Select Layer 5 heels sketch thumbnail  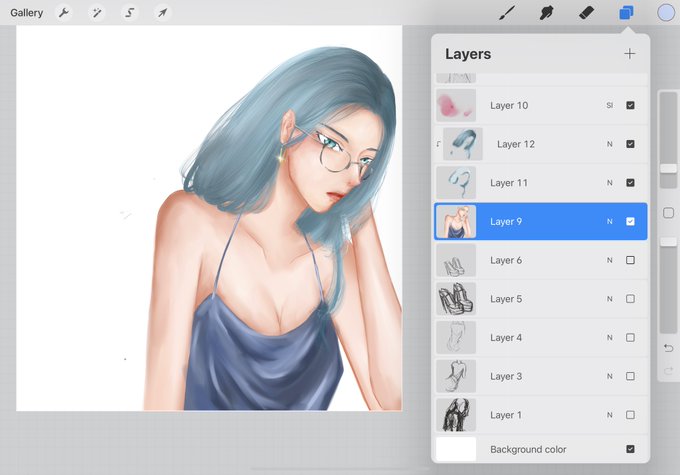456,298
